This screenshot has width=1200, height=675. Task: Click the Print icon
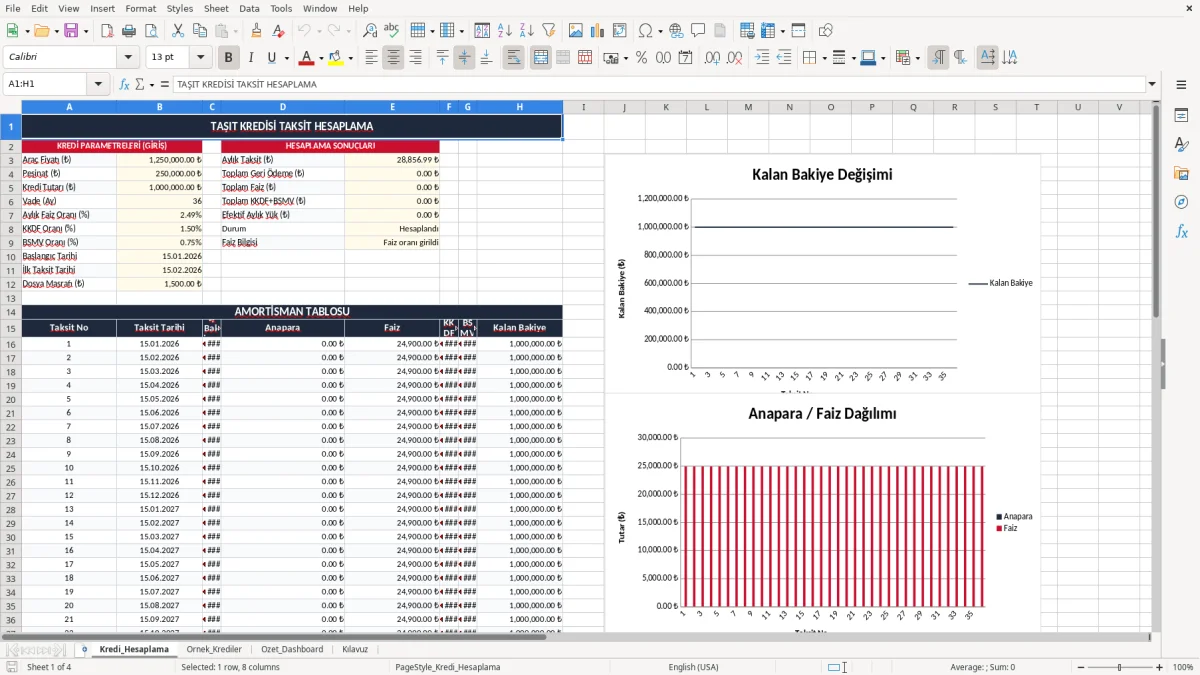(x=129, y=31)
